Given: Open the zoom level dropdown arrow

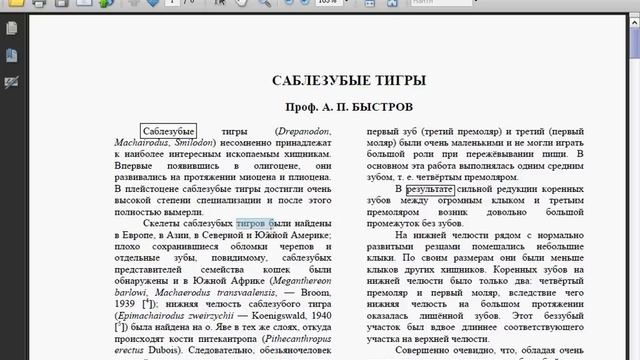Looking at the screenshot, I should click(x=347, y=2).
